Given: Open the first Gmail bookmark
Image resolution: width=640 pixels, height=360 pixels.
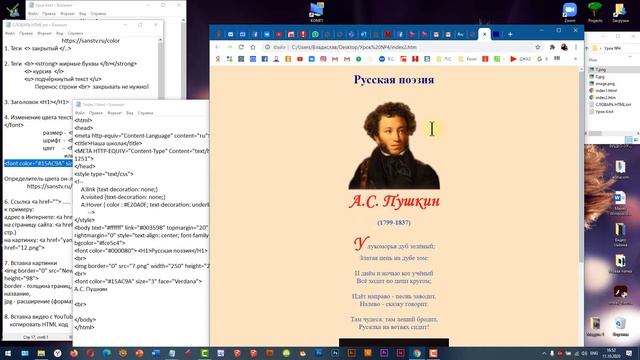Looking at the screenshot, I should 335,59.
